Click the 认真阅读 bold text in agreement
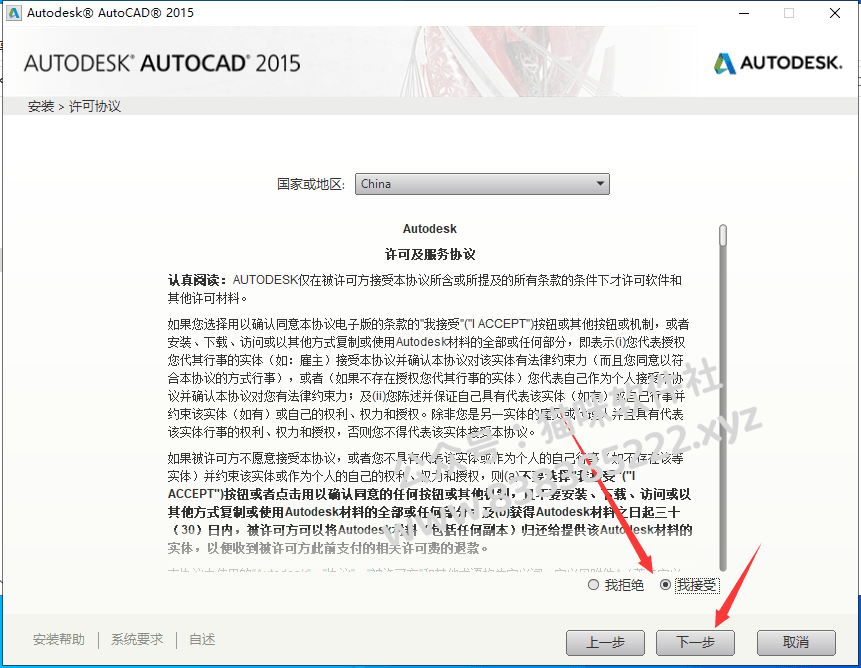Image resolution: width=861 pixels, height=668 pixels. 198,280
